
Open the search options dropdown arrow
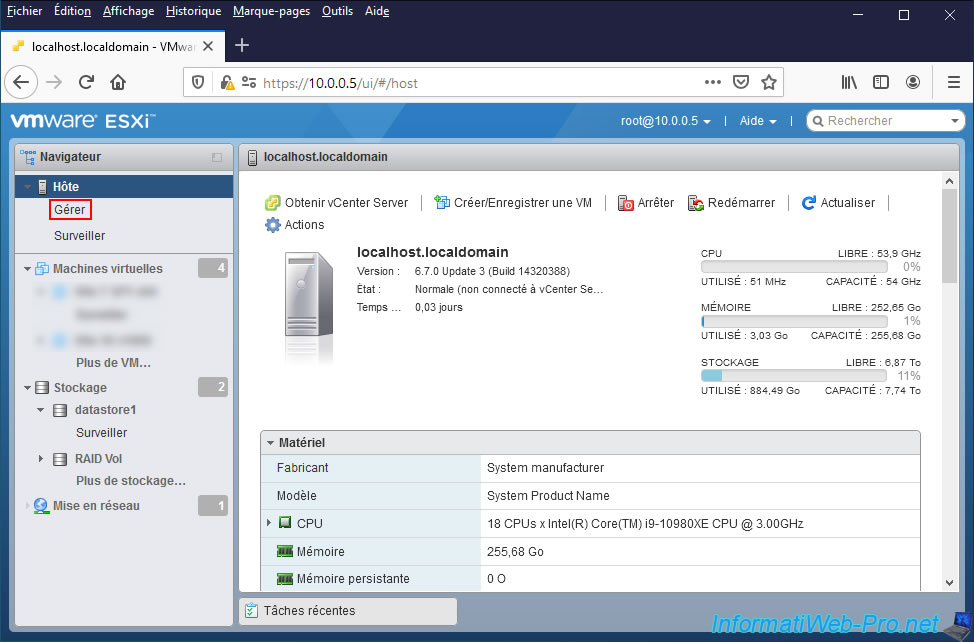955,120
